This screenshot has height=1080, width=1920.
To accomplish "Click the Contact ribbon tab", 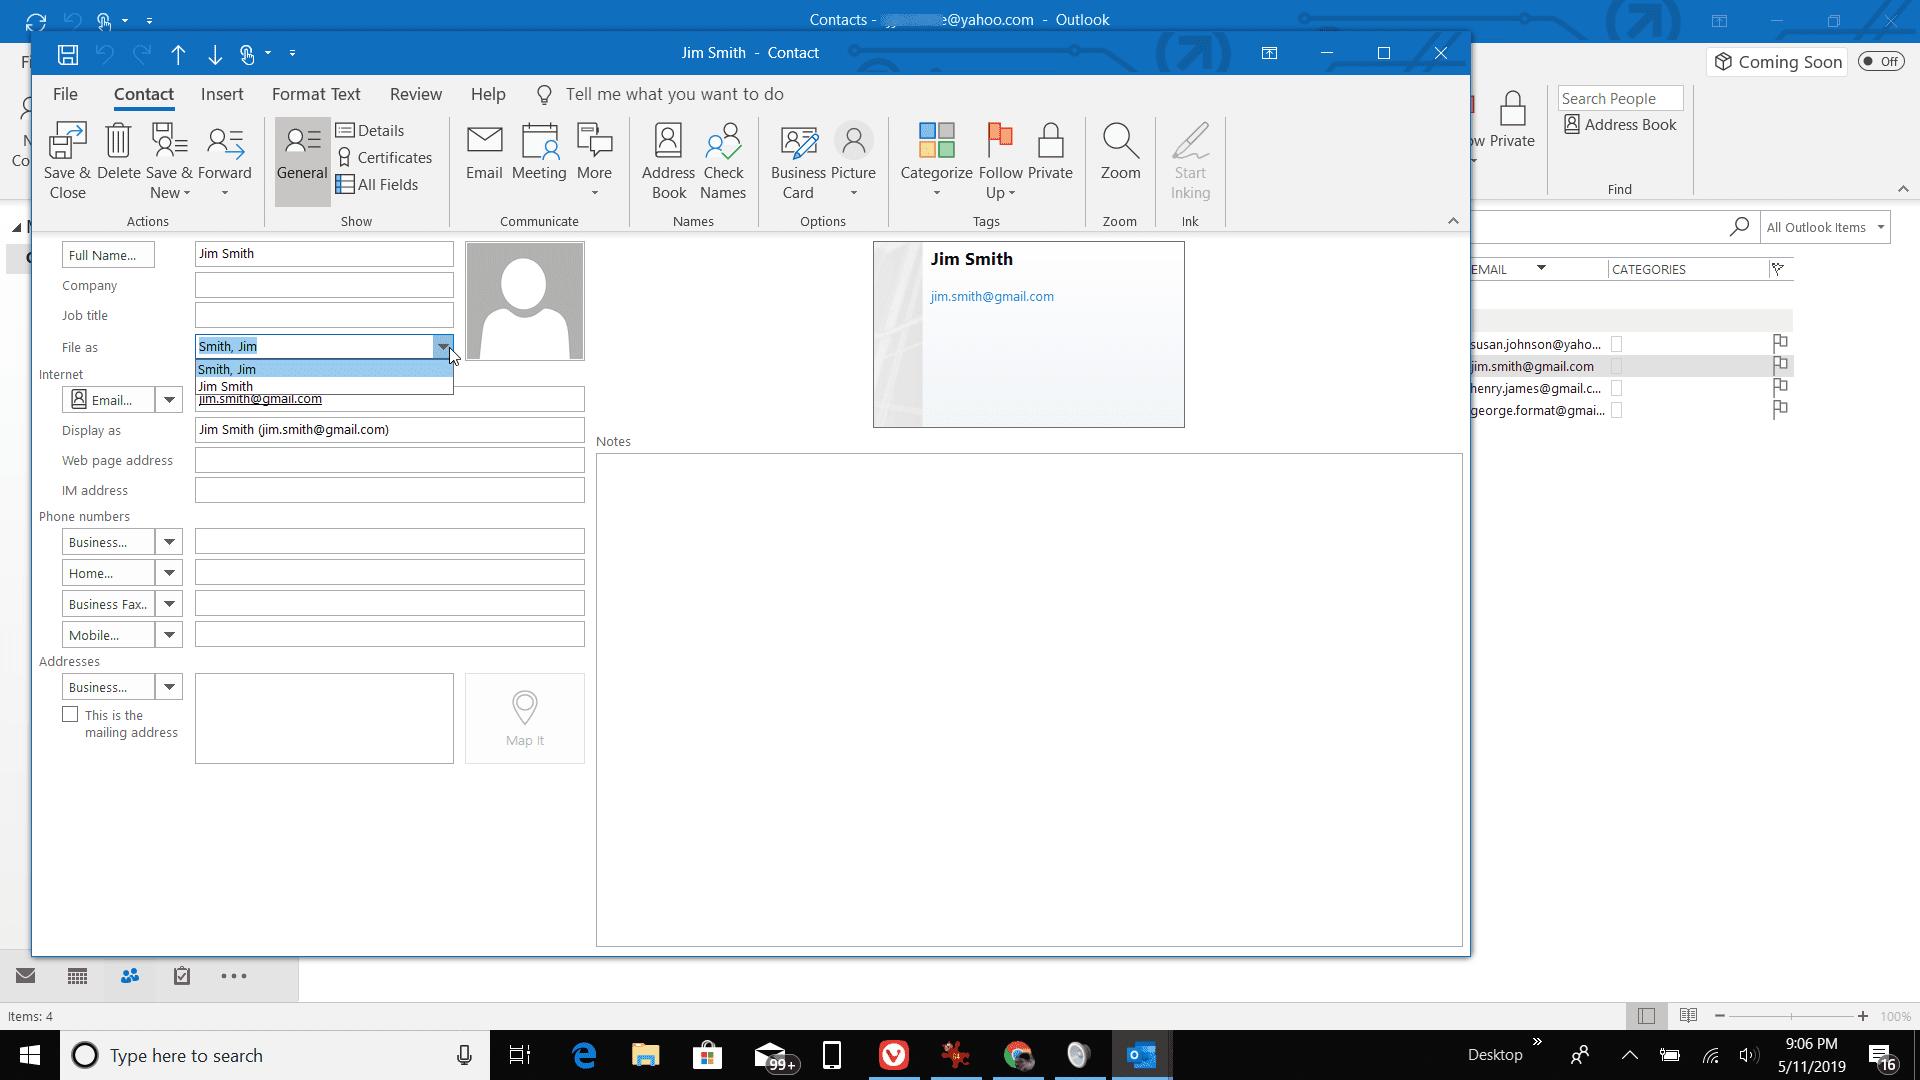I will [x=144, y=94].
